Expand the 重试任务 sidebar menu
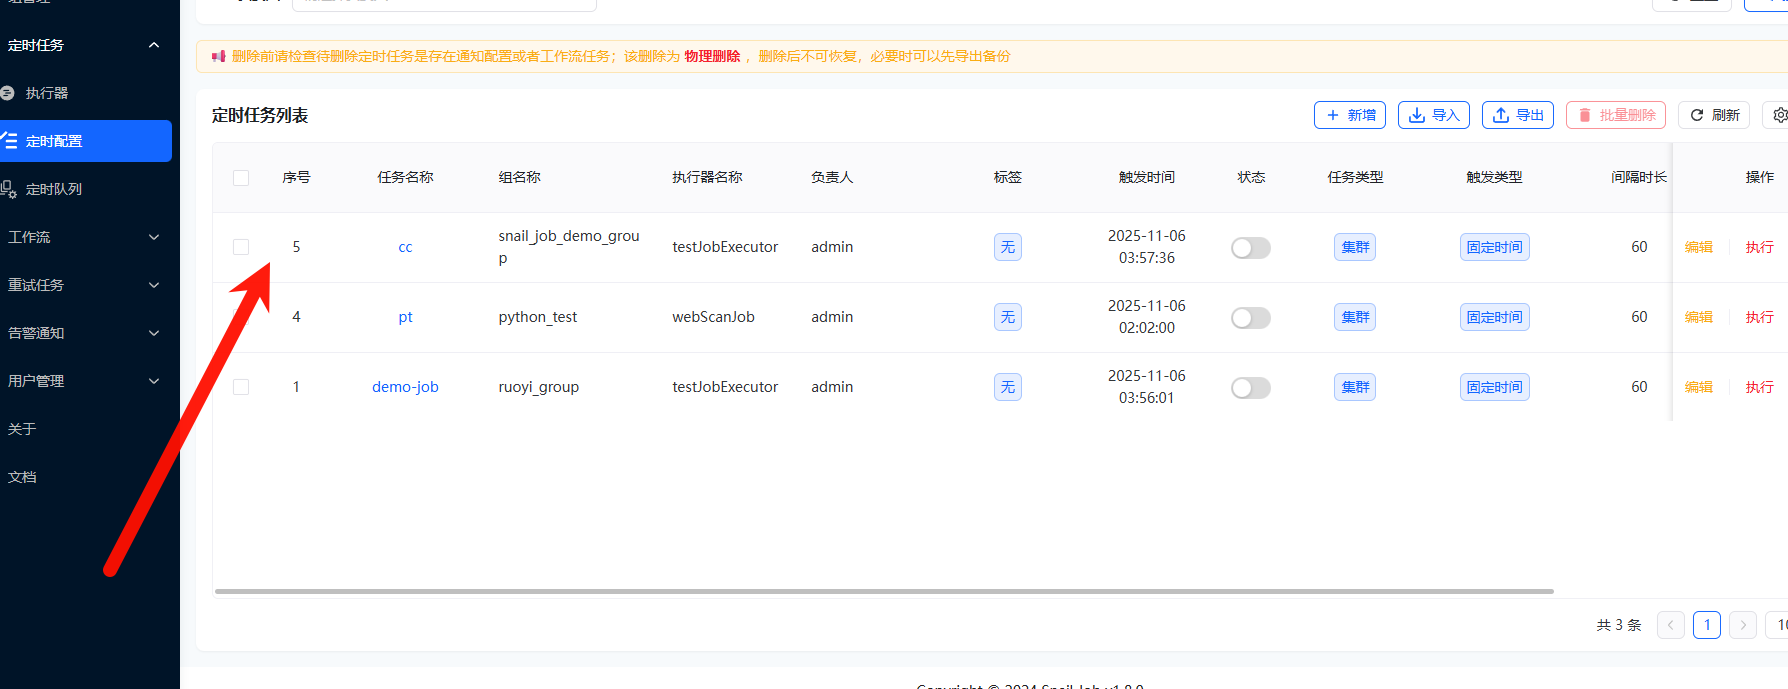This screenshot has width=1788, height=689. tap(84, 285)
